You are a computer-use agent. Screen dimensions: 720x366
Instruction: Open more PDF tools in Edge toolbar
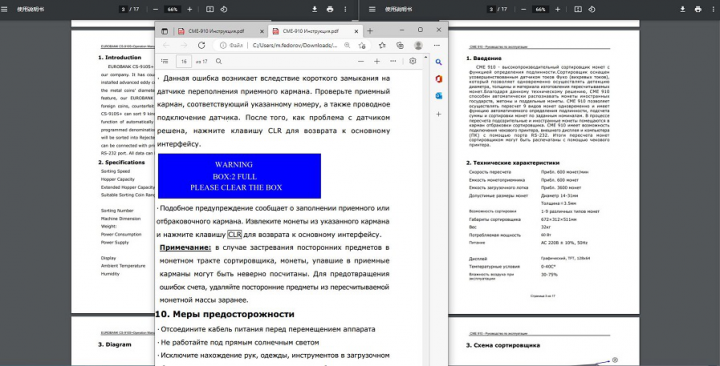tap(393, 61)
